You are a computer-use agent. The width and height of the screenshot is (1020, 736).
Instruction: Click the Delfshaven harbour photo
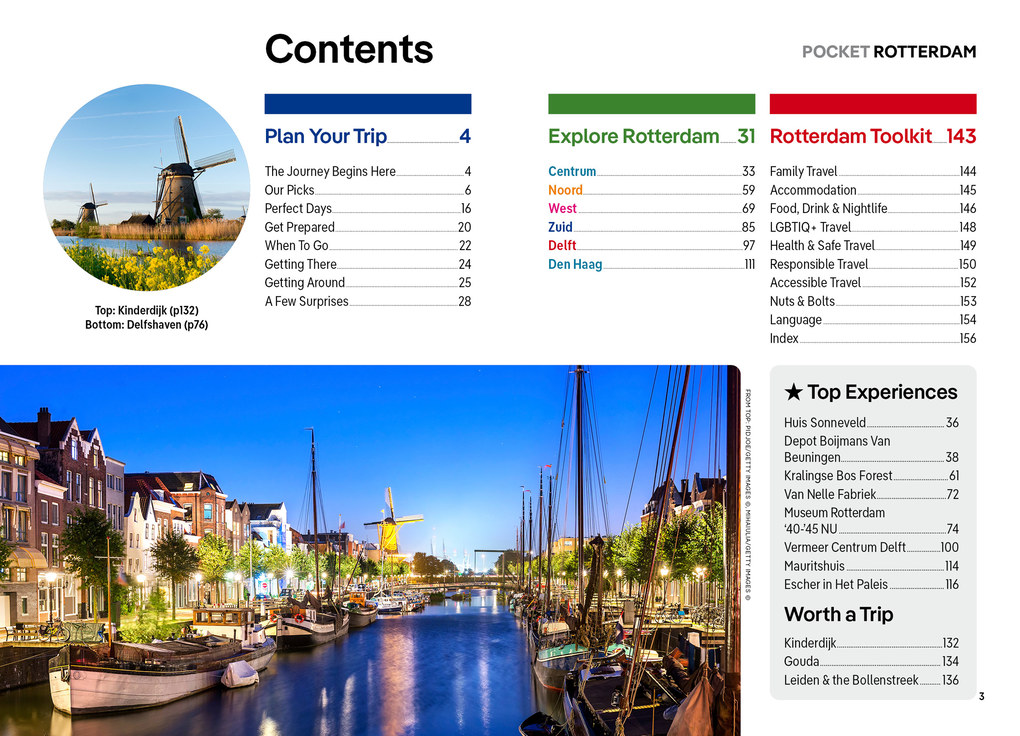point(370,545)
